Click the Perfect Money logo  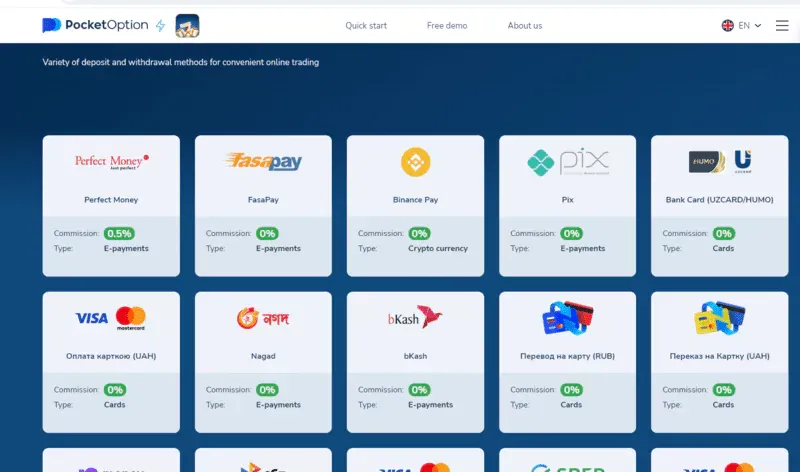[x=112, y=162]
